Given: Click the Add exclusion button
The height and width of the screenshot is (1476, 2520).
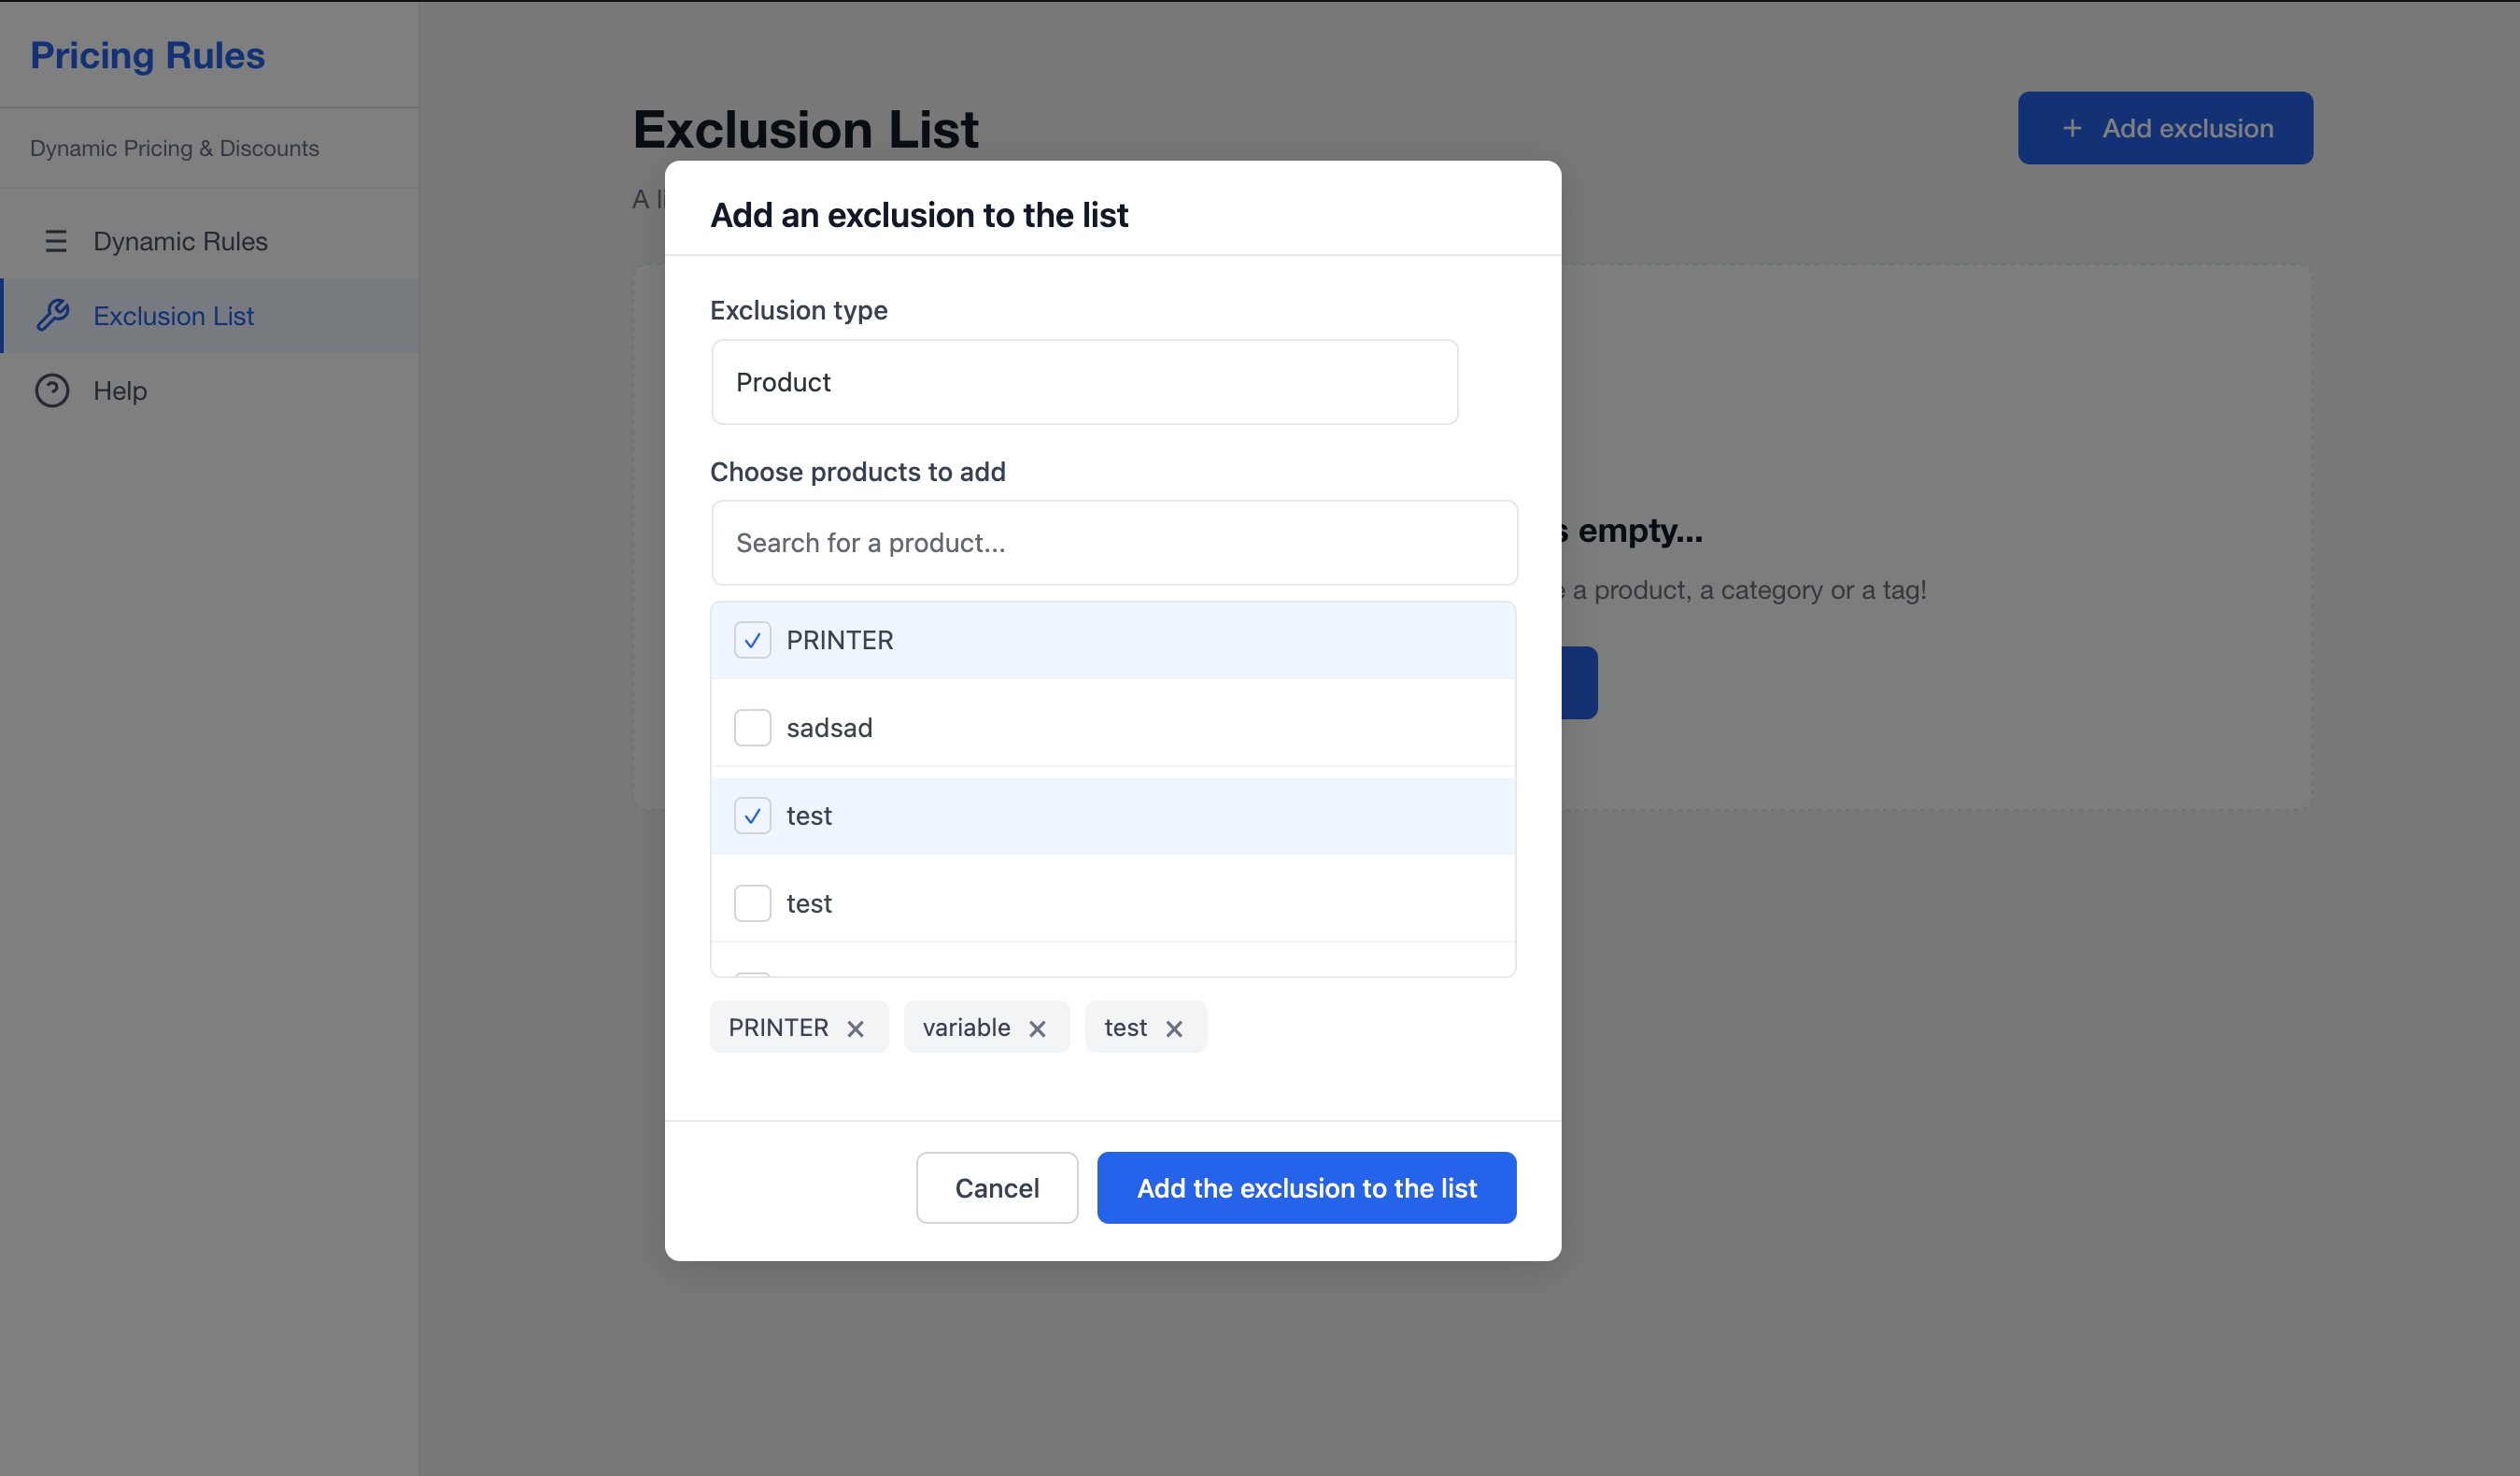Looking at the screenshot, I should pos(2164,128).
